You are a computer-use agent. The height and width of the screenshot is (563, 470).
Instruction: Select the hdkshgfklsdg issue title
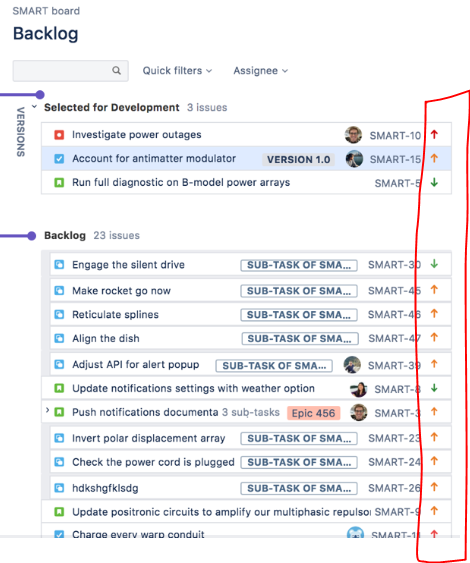tap(105, 488)
